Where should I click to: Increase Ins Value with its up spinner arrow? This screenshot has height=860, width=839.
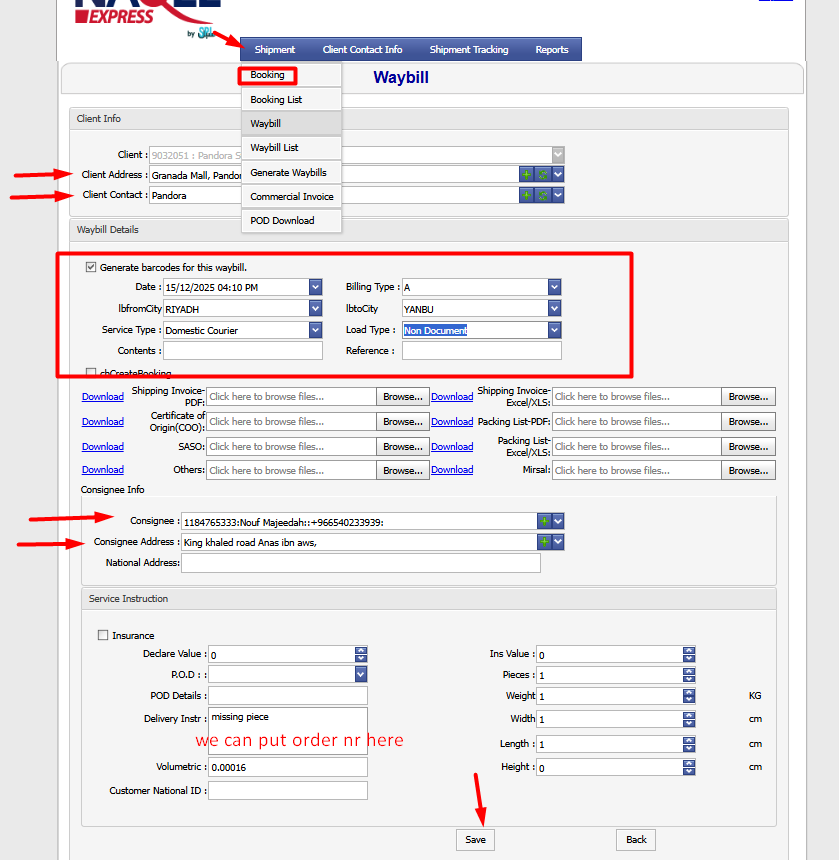(689, 650)
